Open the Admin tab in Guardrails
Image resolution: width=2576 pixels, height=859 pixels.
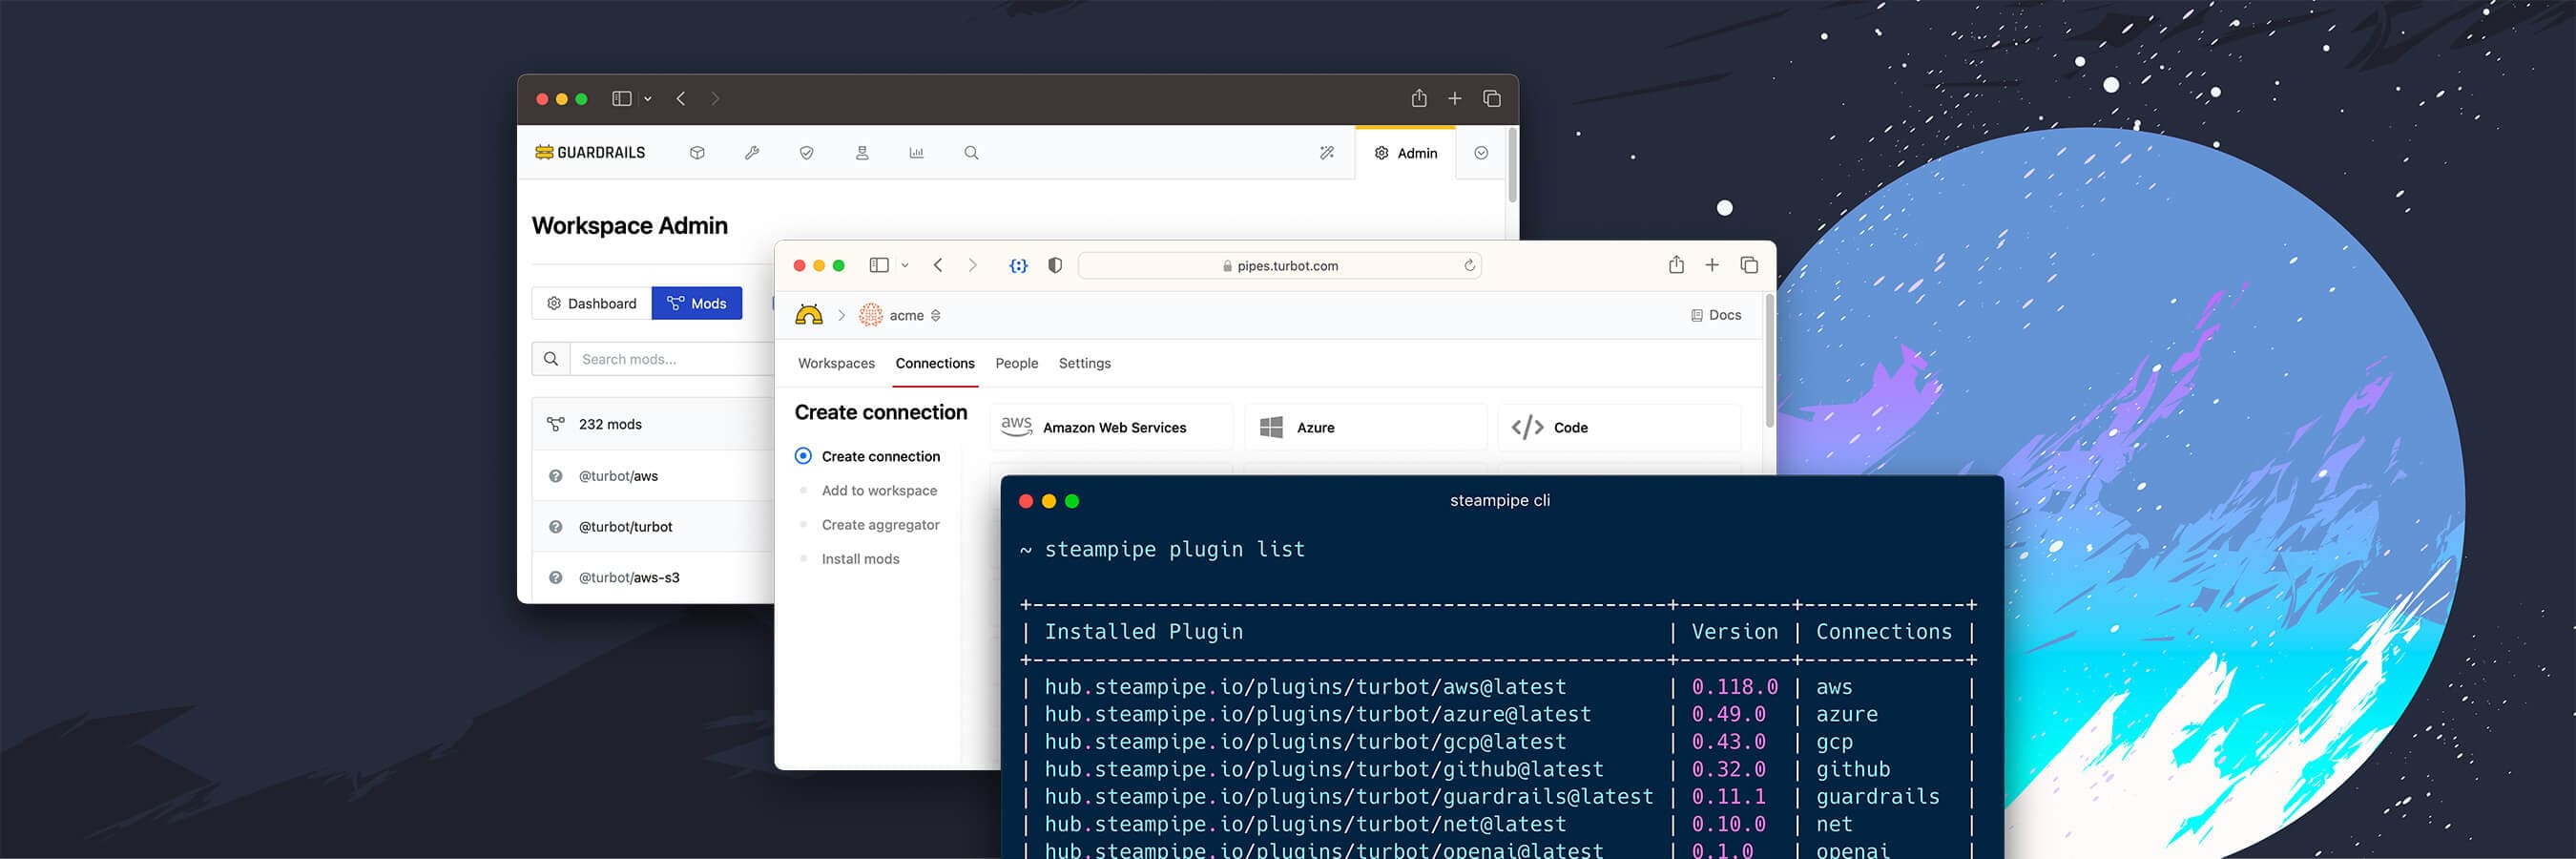click(x=1405, y=153)
